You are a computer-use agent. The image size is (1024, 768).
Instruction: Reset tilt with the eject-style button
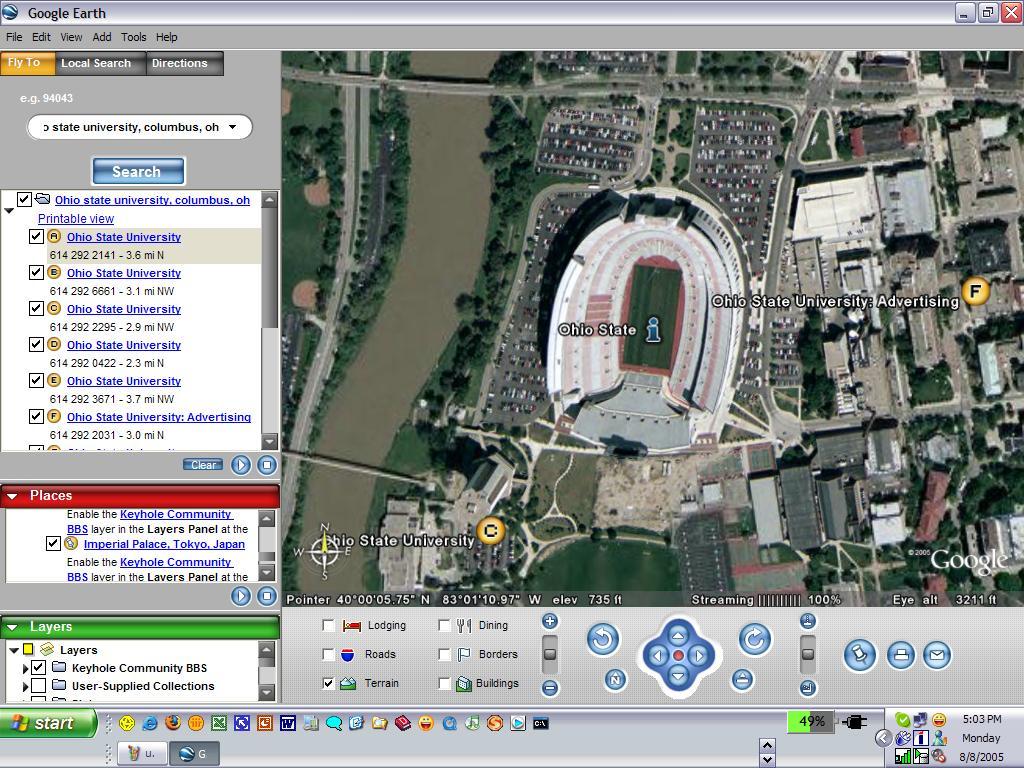click(x=741, y=680)
